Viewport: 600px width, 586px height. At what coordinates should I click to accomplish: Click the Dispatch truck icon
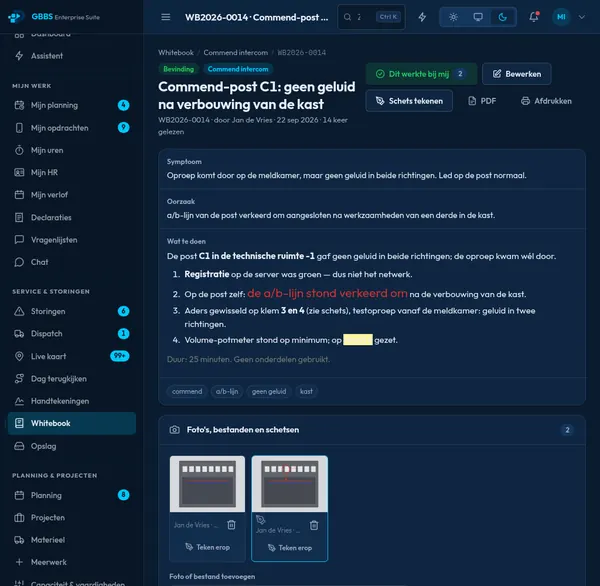click(19, 334)
